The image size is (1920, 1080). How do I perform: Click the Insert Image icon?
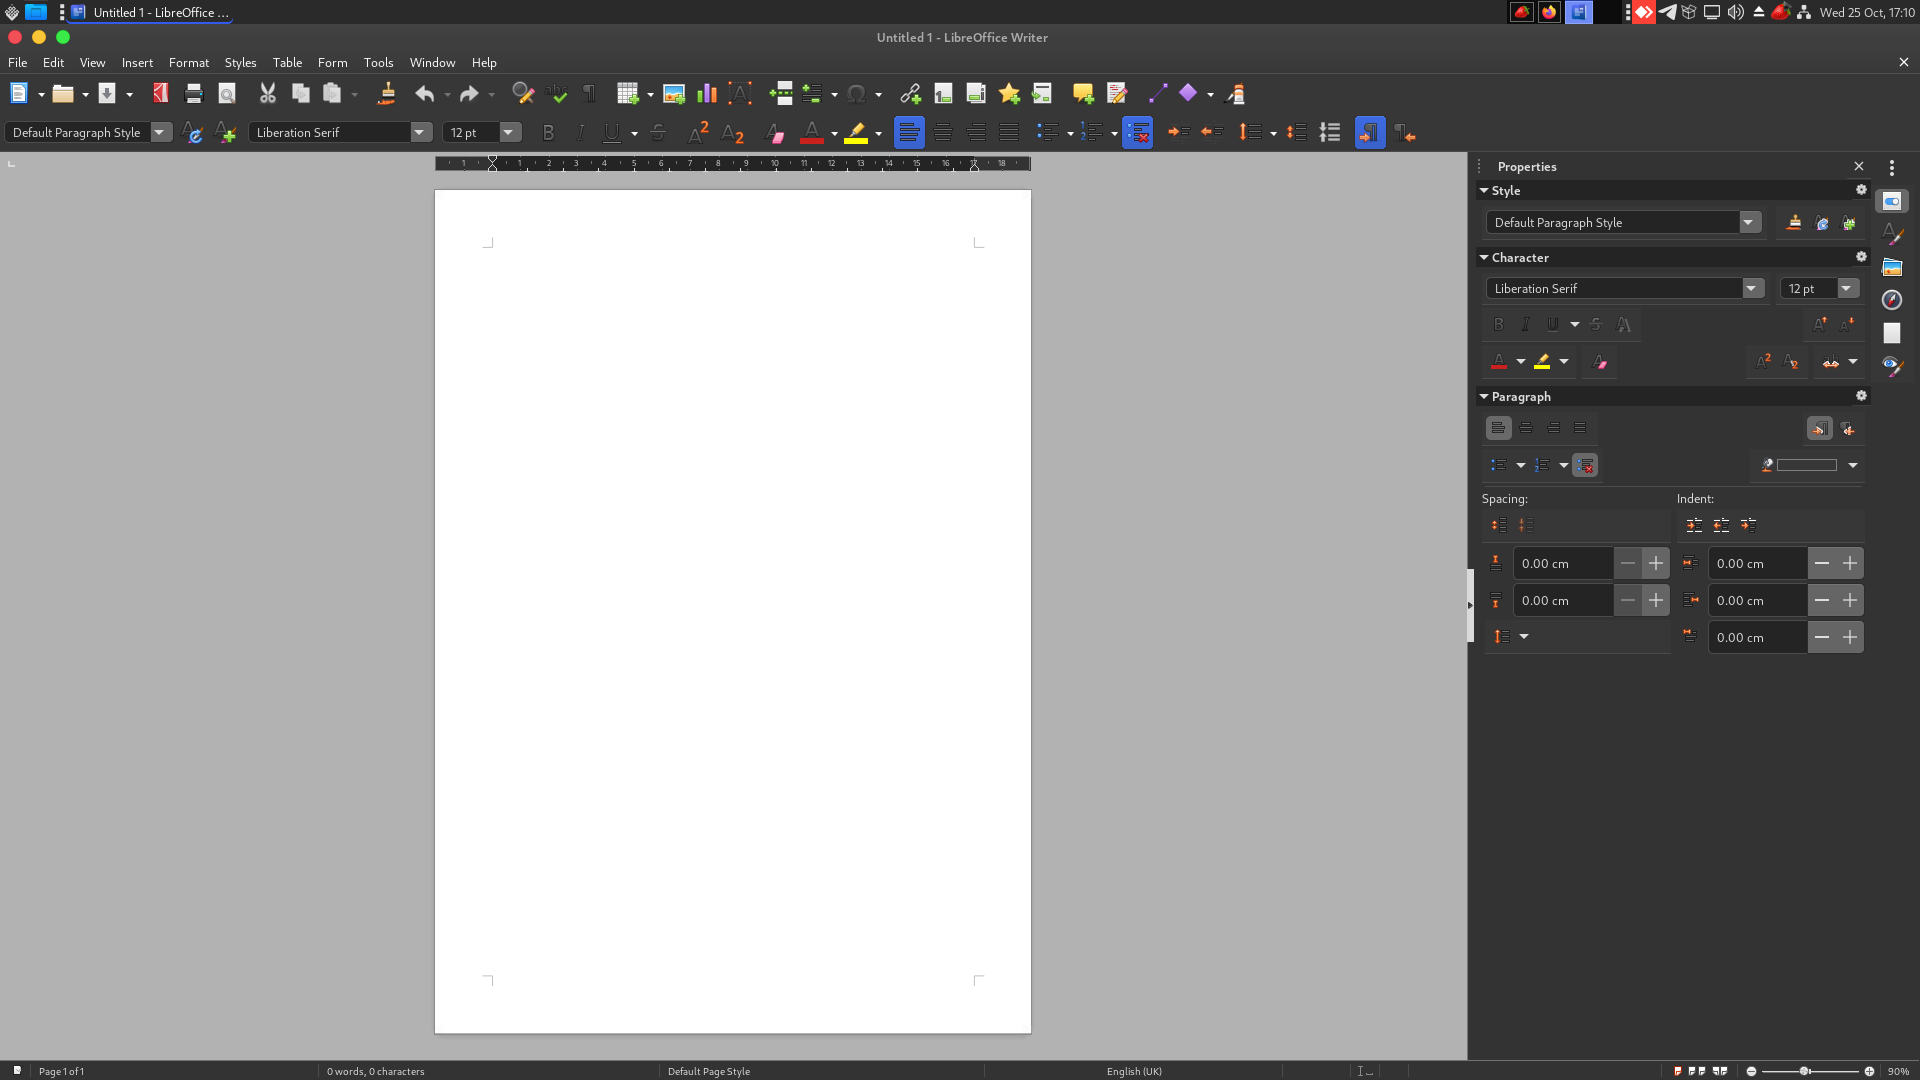click(674, 94)
